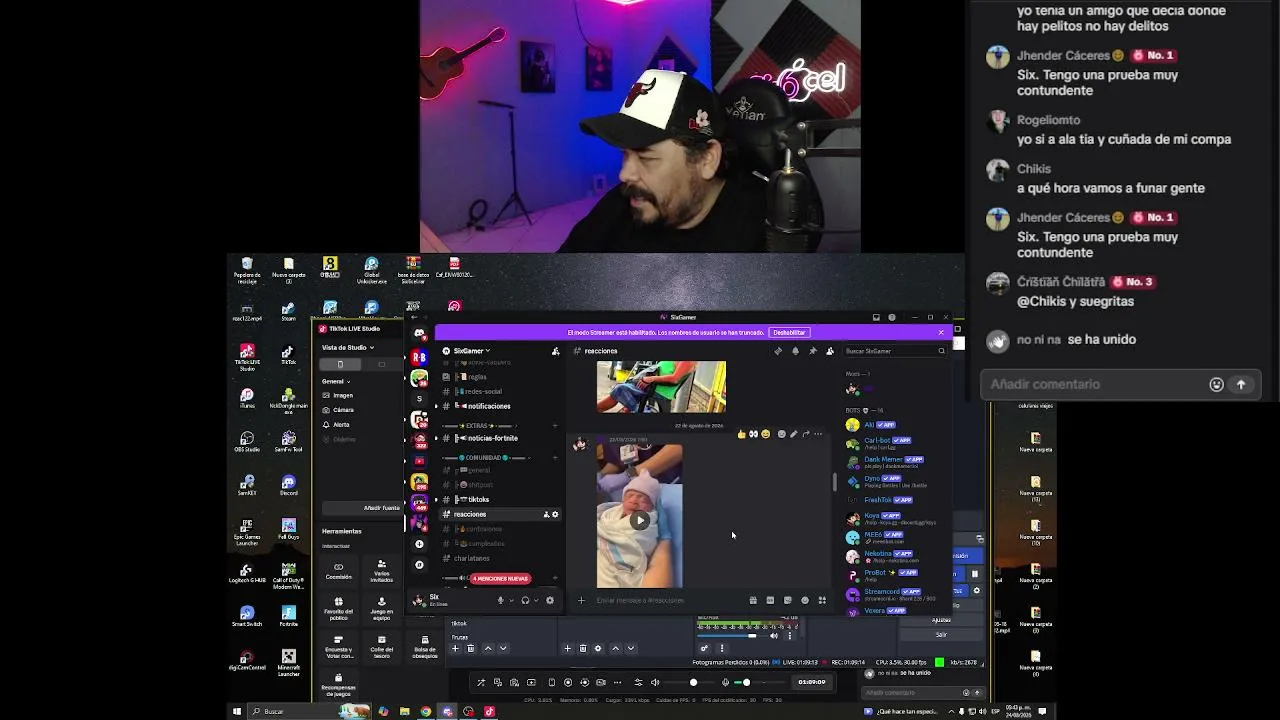Image resolution: width=1280 pixels, height=720 pixels.
Task: Open Google Chrome from the taskbar
Action: coord(426,711)
